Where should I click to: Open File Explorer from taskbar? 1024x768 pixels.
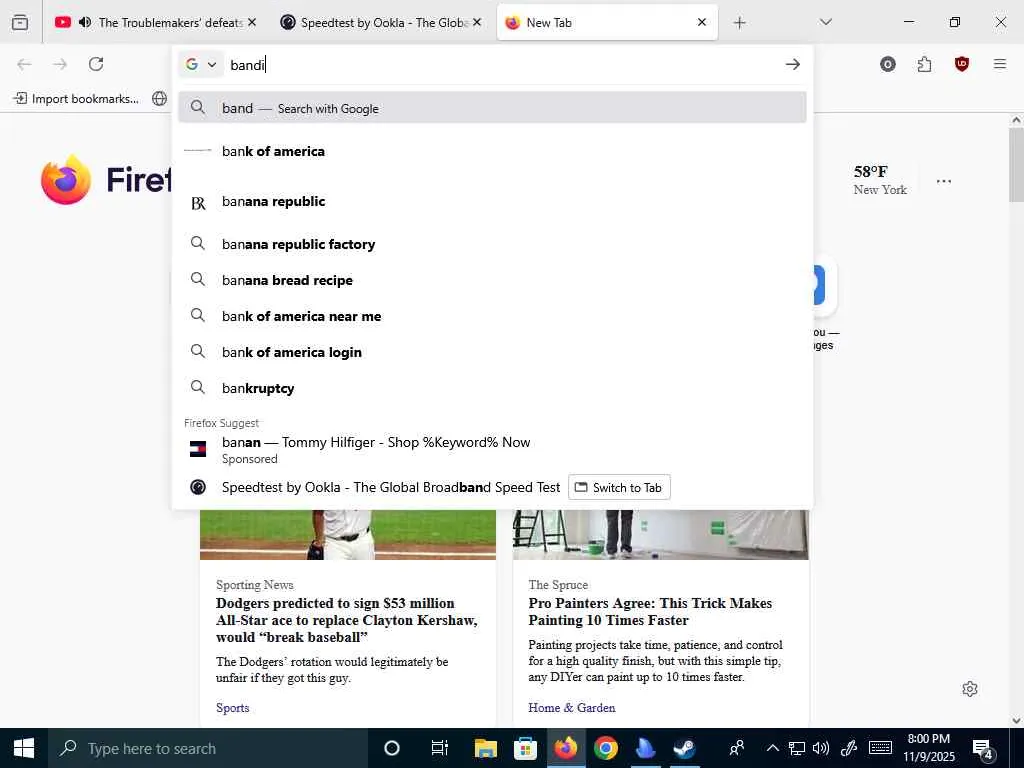(485, 748)
